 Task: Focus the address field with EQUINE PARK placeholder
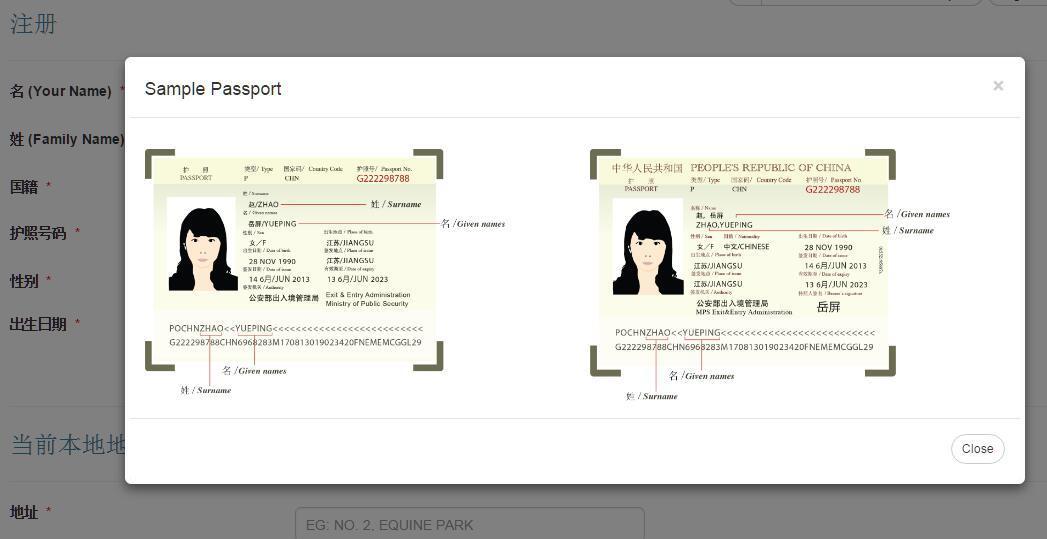tap(469, 524)
